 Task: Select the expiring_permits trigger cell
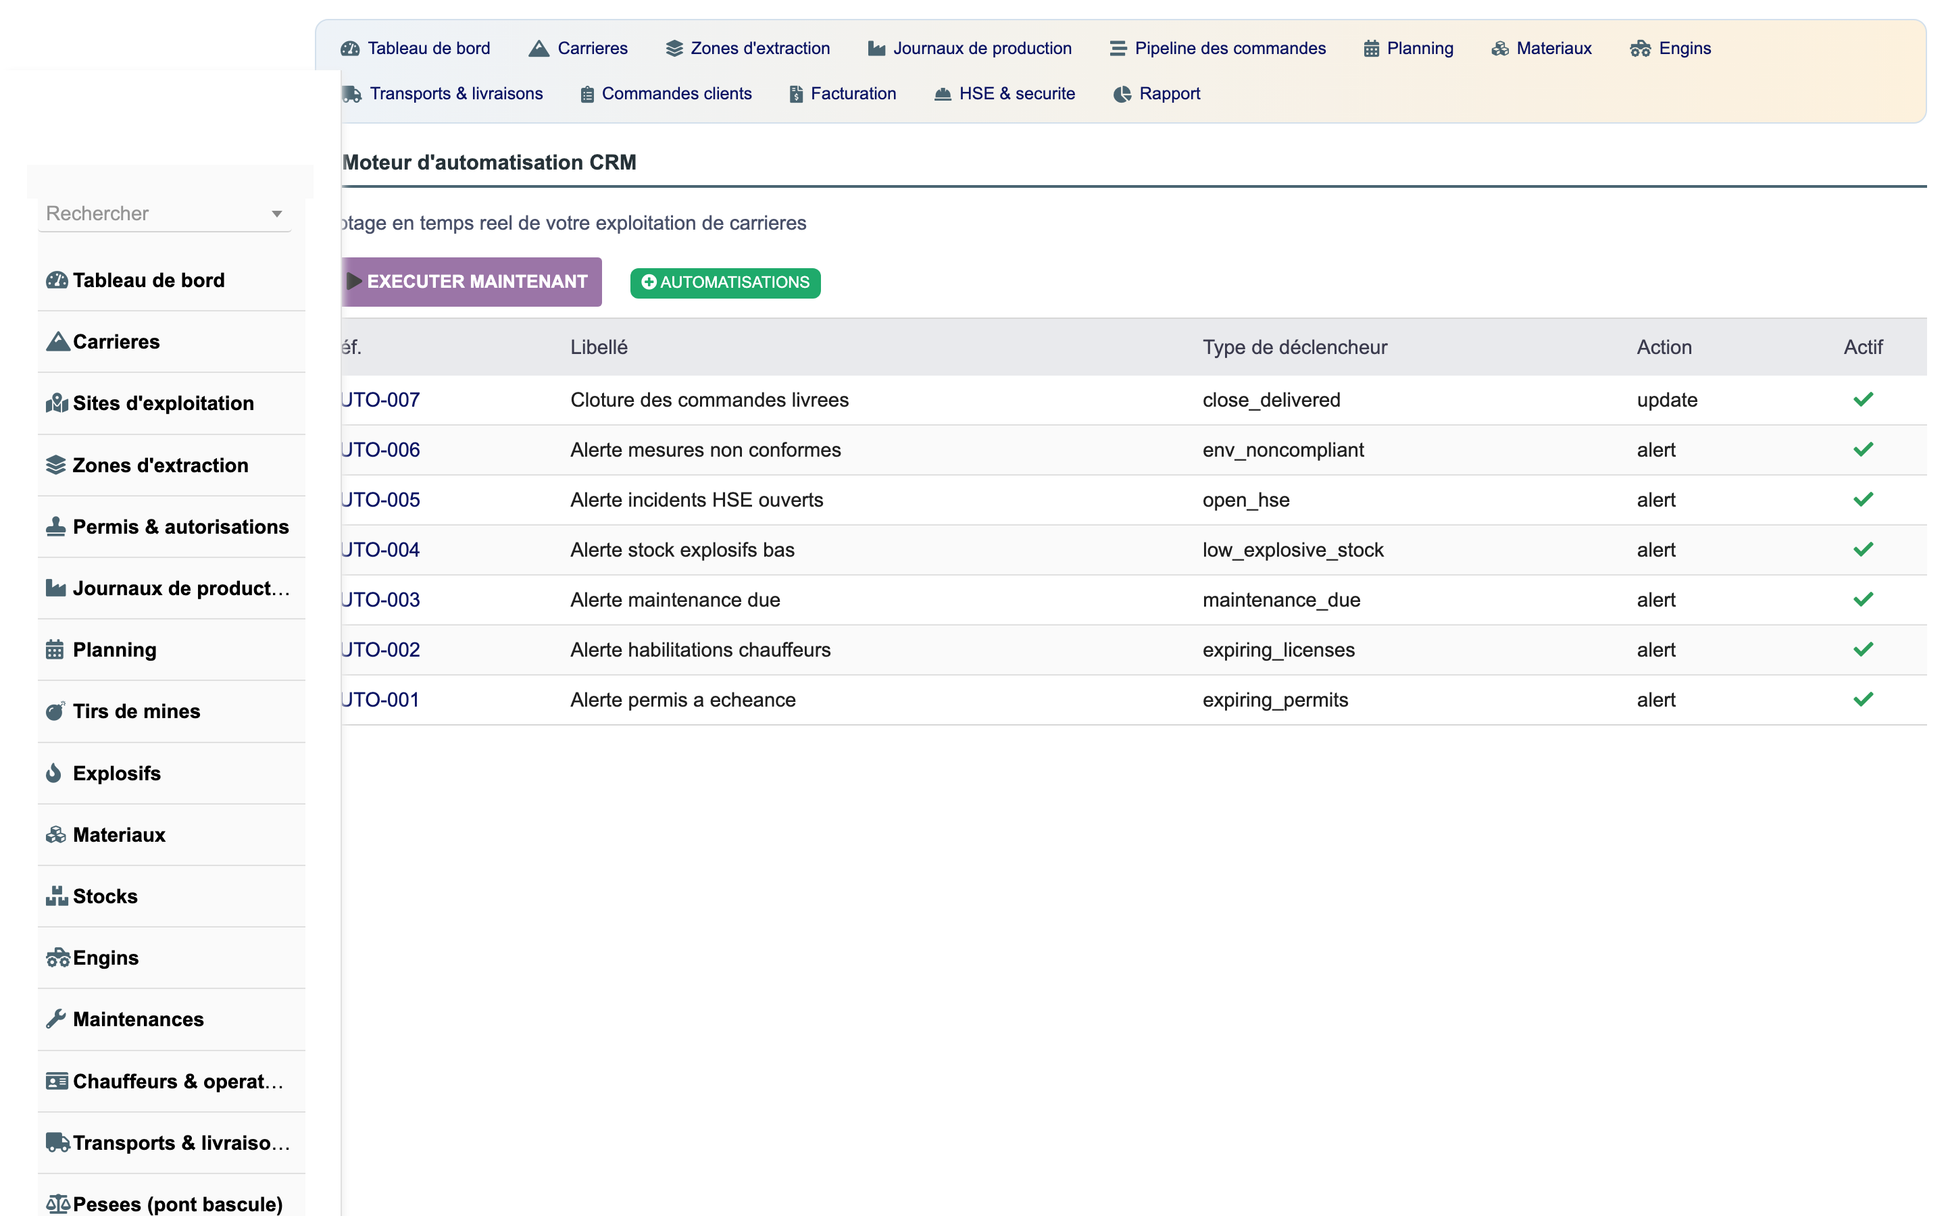pos(1275,700)
